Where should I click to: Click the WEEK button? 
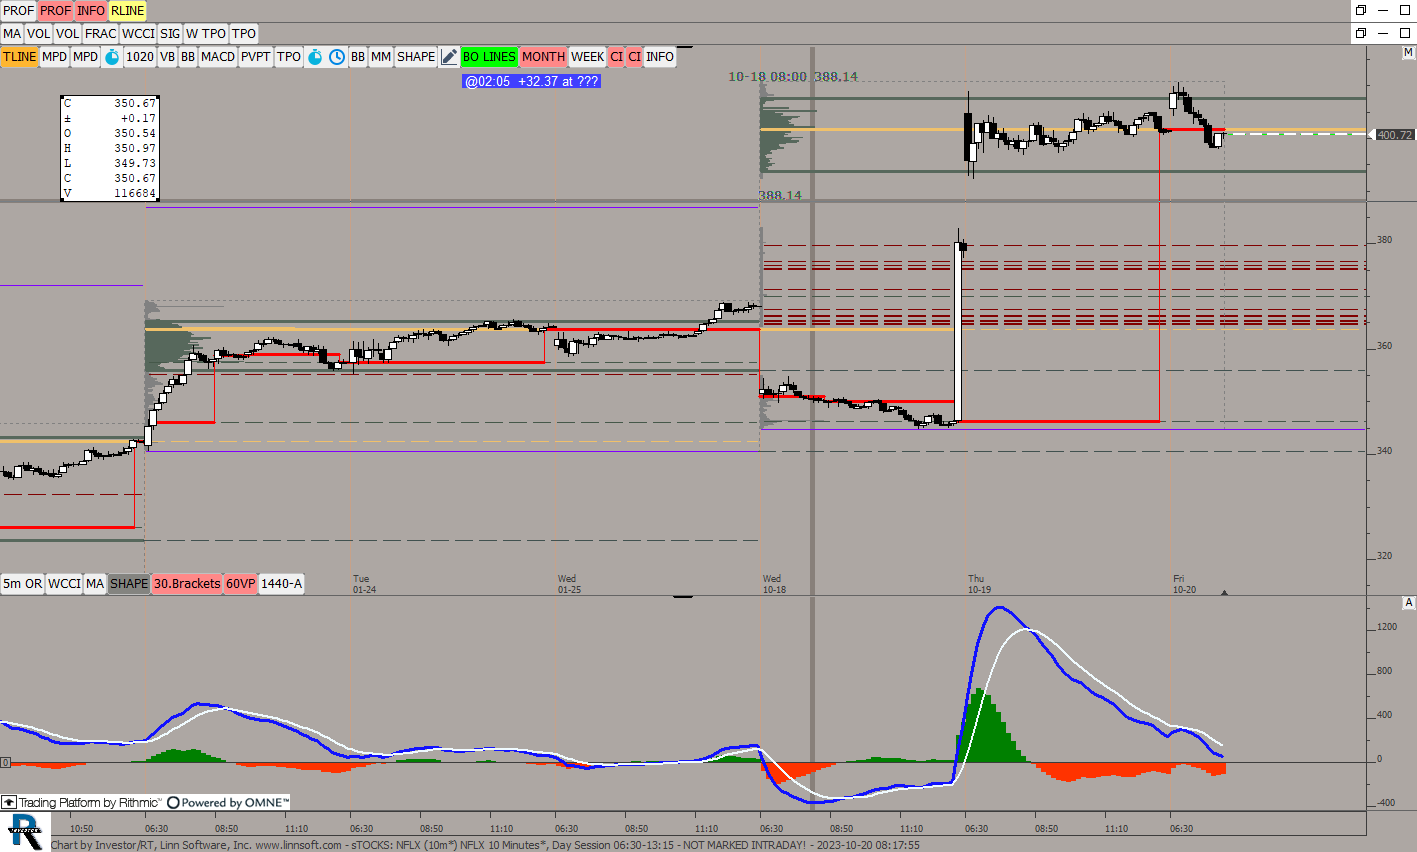pos(588,57)
